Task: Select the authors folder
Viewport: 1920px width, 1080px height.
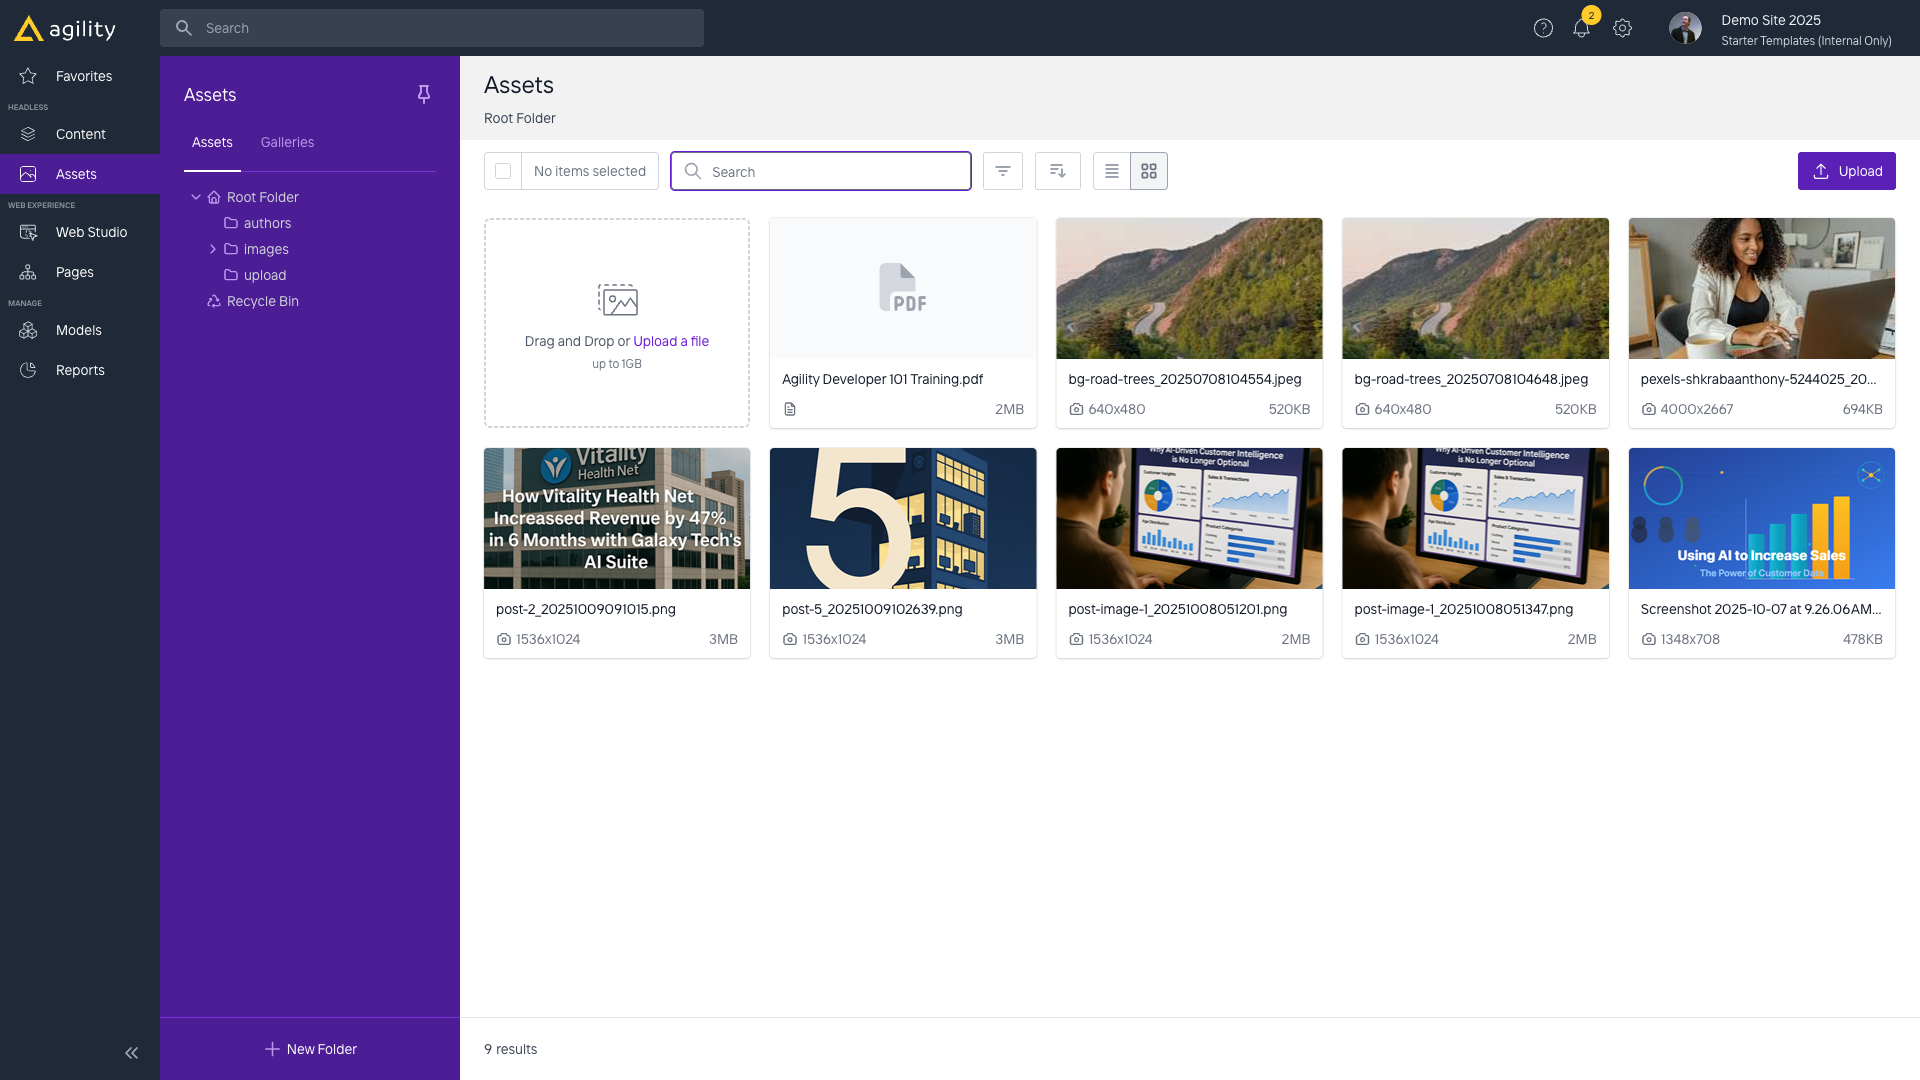Action: [267, 223]
